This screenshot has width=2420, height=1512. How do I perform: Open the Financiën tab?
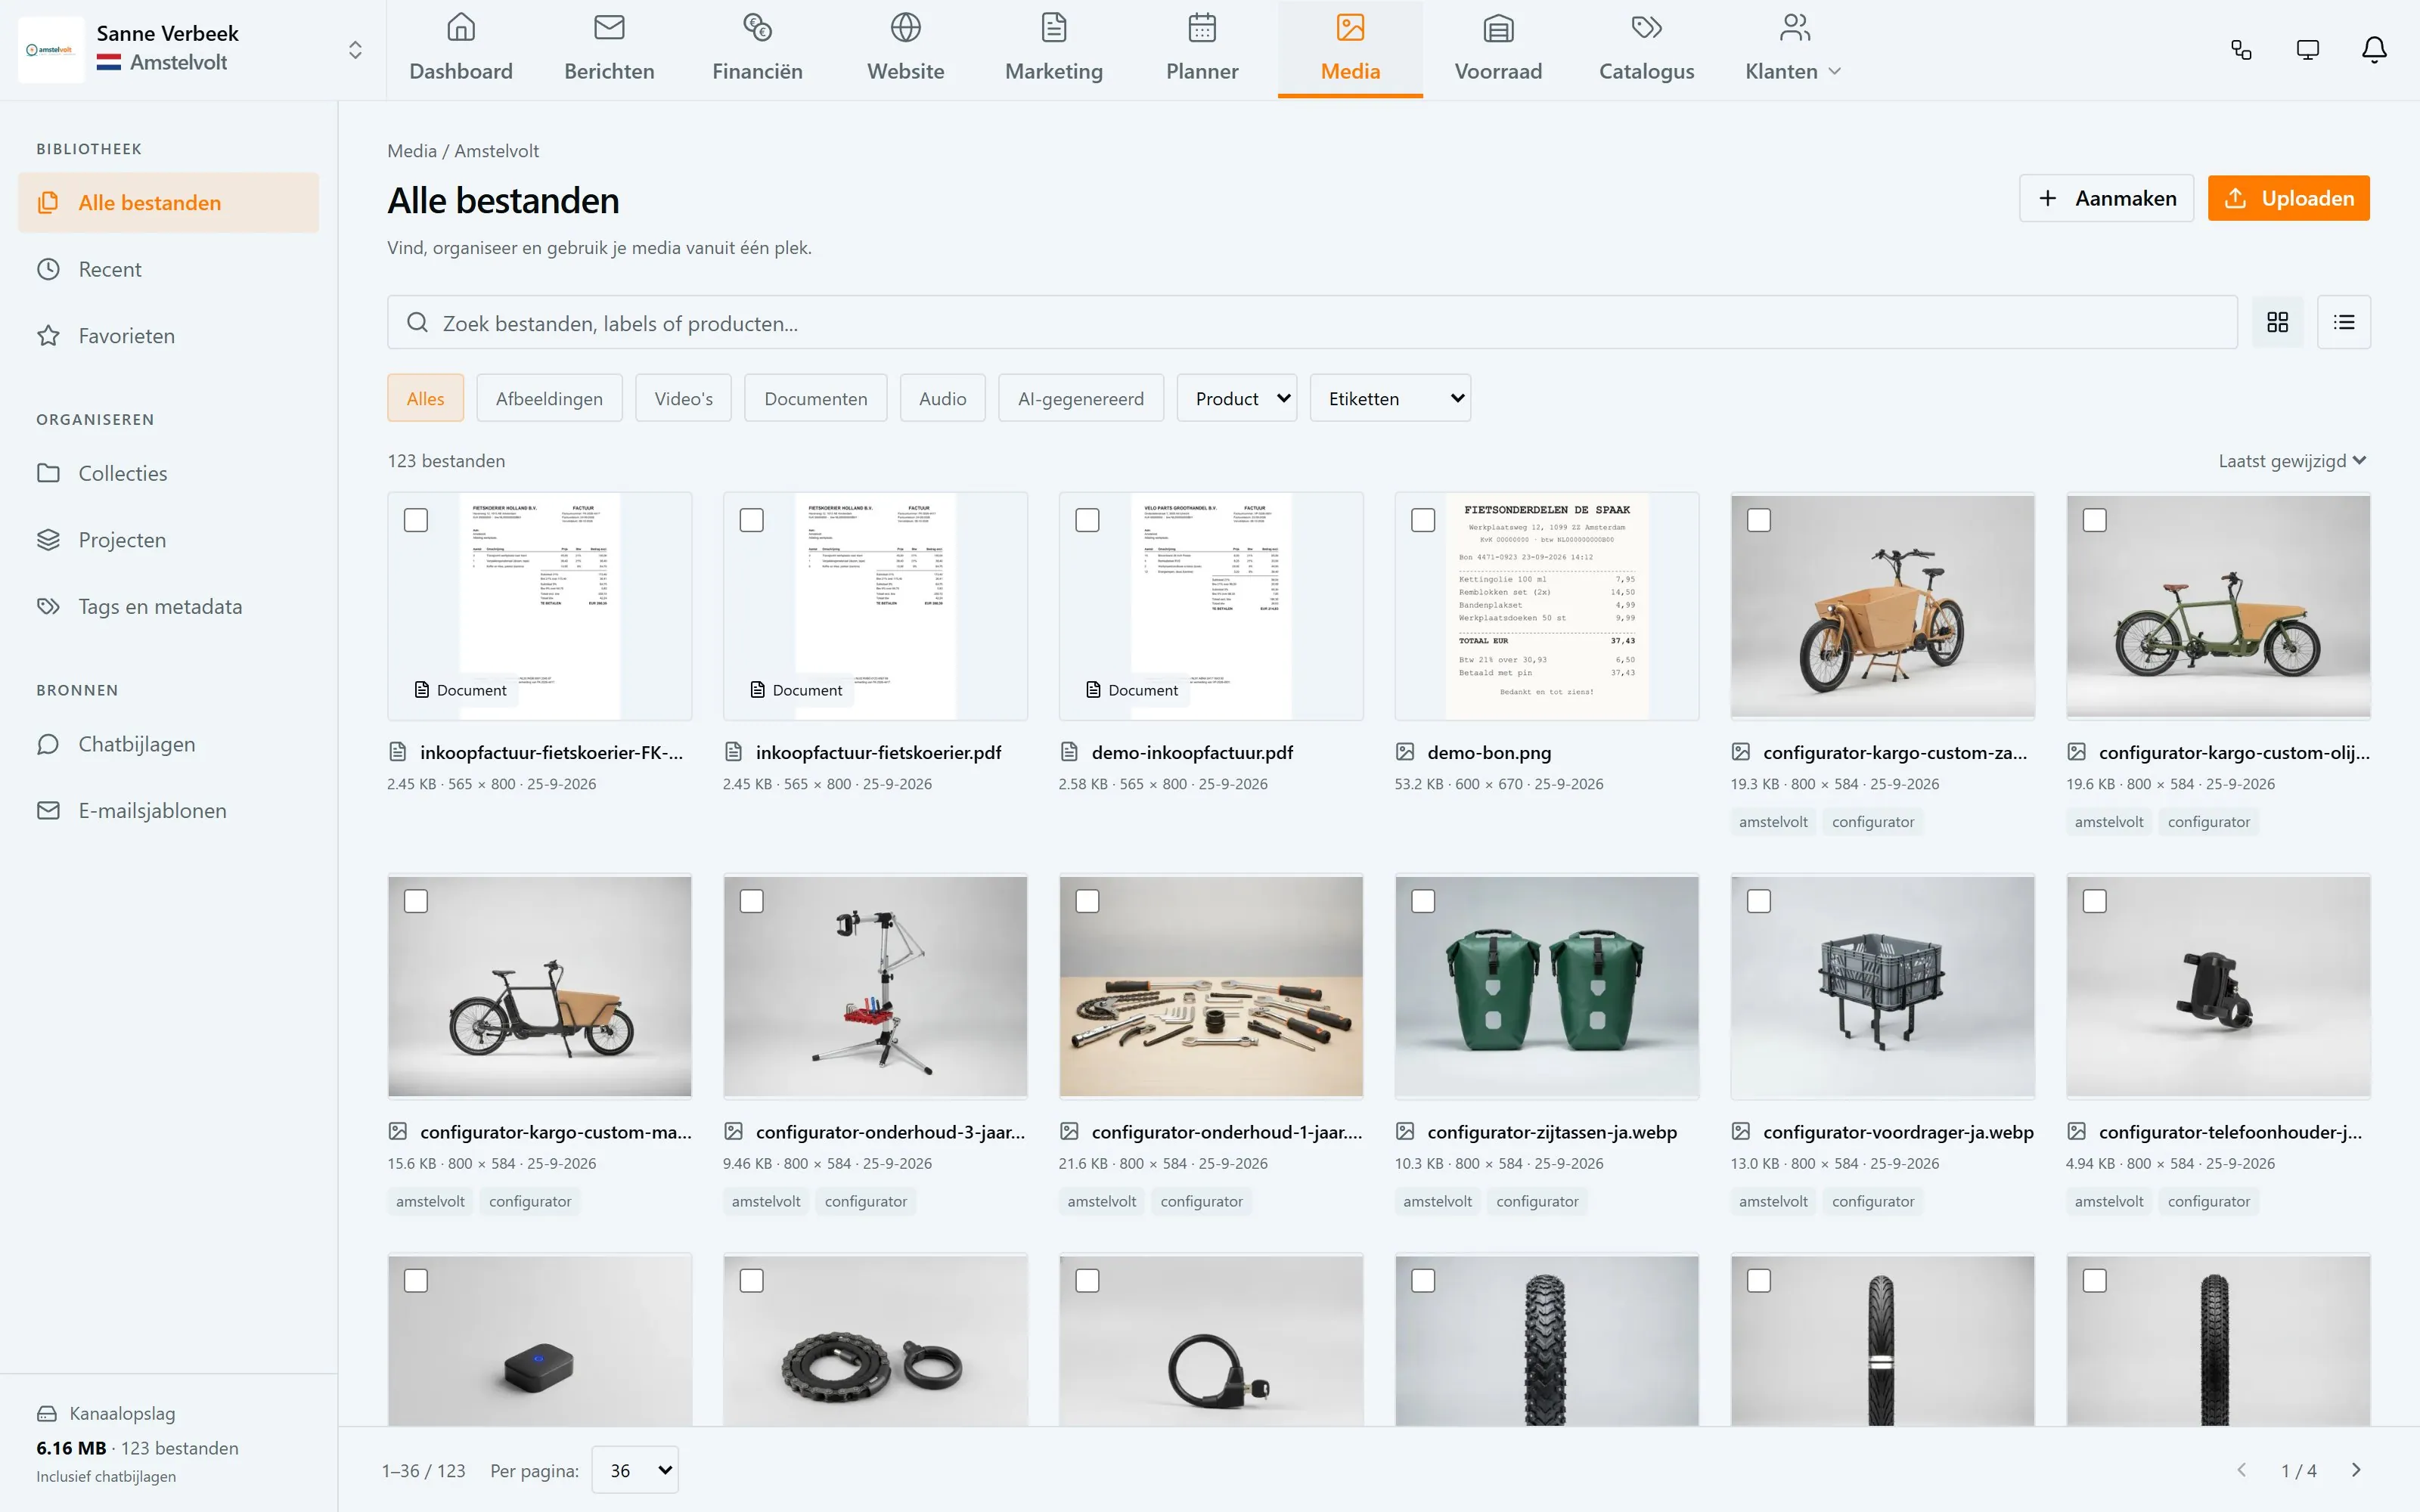click(757, 49)
